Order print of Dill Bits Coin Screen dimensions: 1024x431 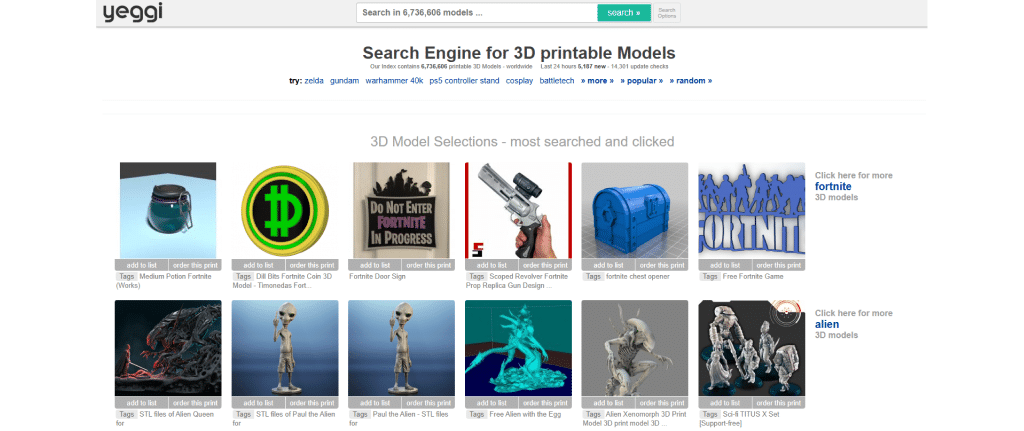312,265
